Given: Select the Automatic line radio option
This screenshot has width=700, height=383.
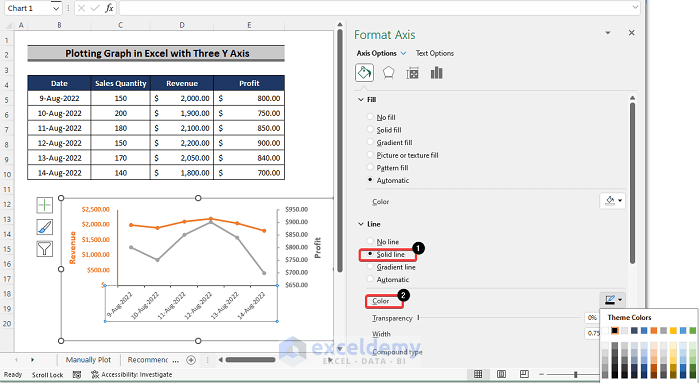Looking at the screenshot, I should coord(370,279).
